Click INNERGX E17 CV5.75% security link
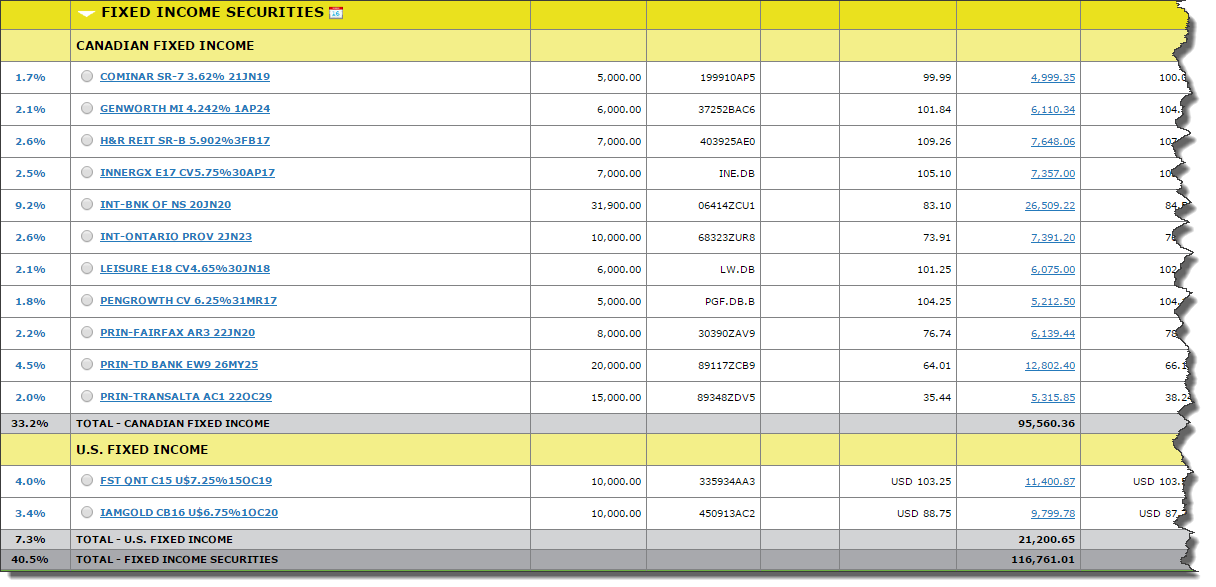 [x=187, y=173]
